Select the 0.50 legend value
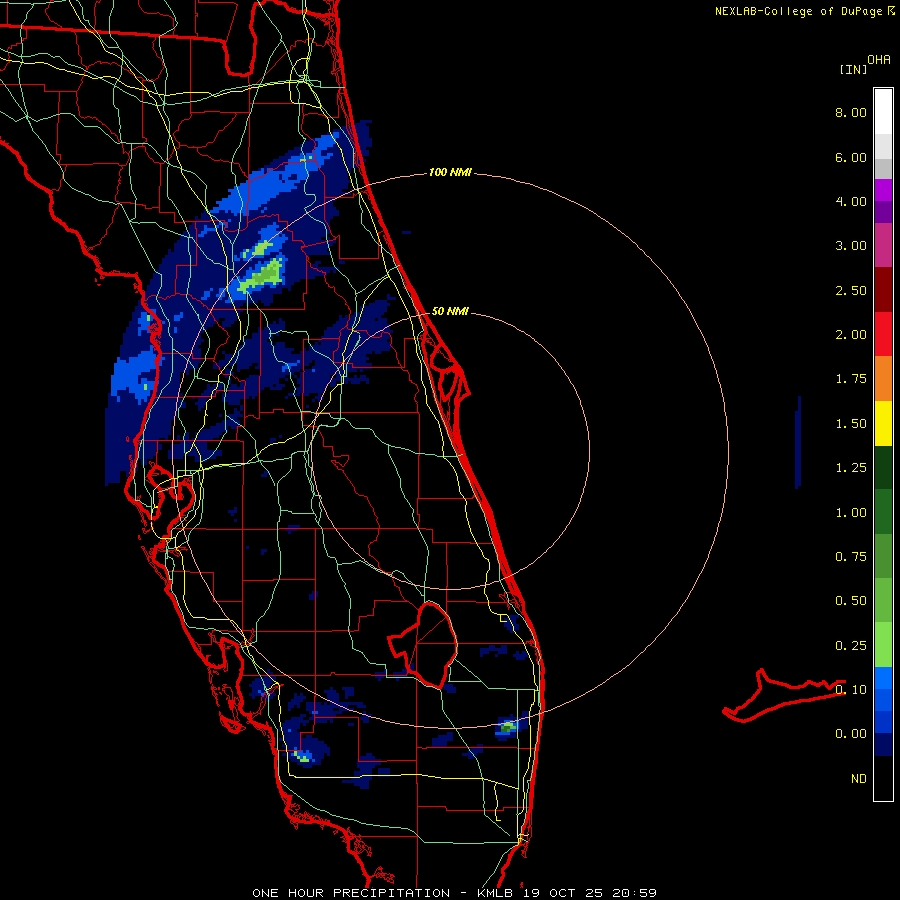Screen dimensions: 900x900 coord(851,601)
